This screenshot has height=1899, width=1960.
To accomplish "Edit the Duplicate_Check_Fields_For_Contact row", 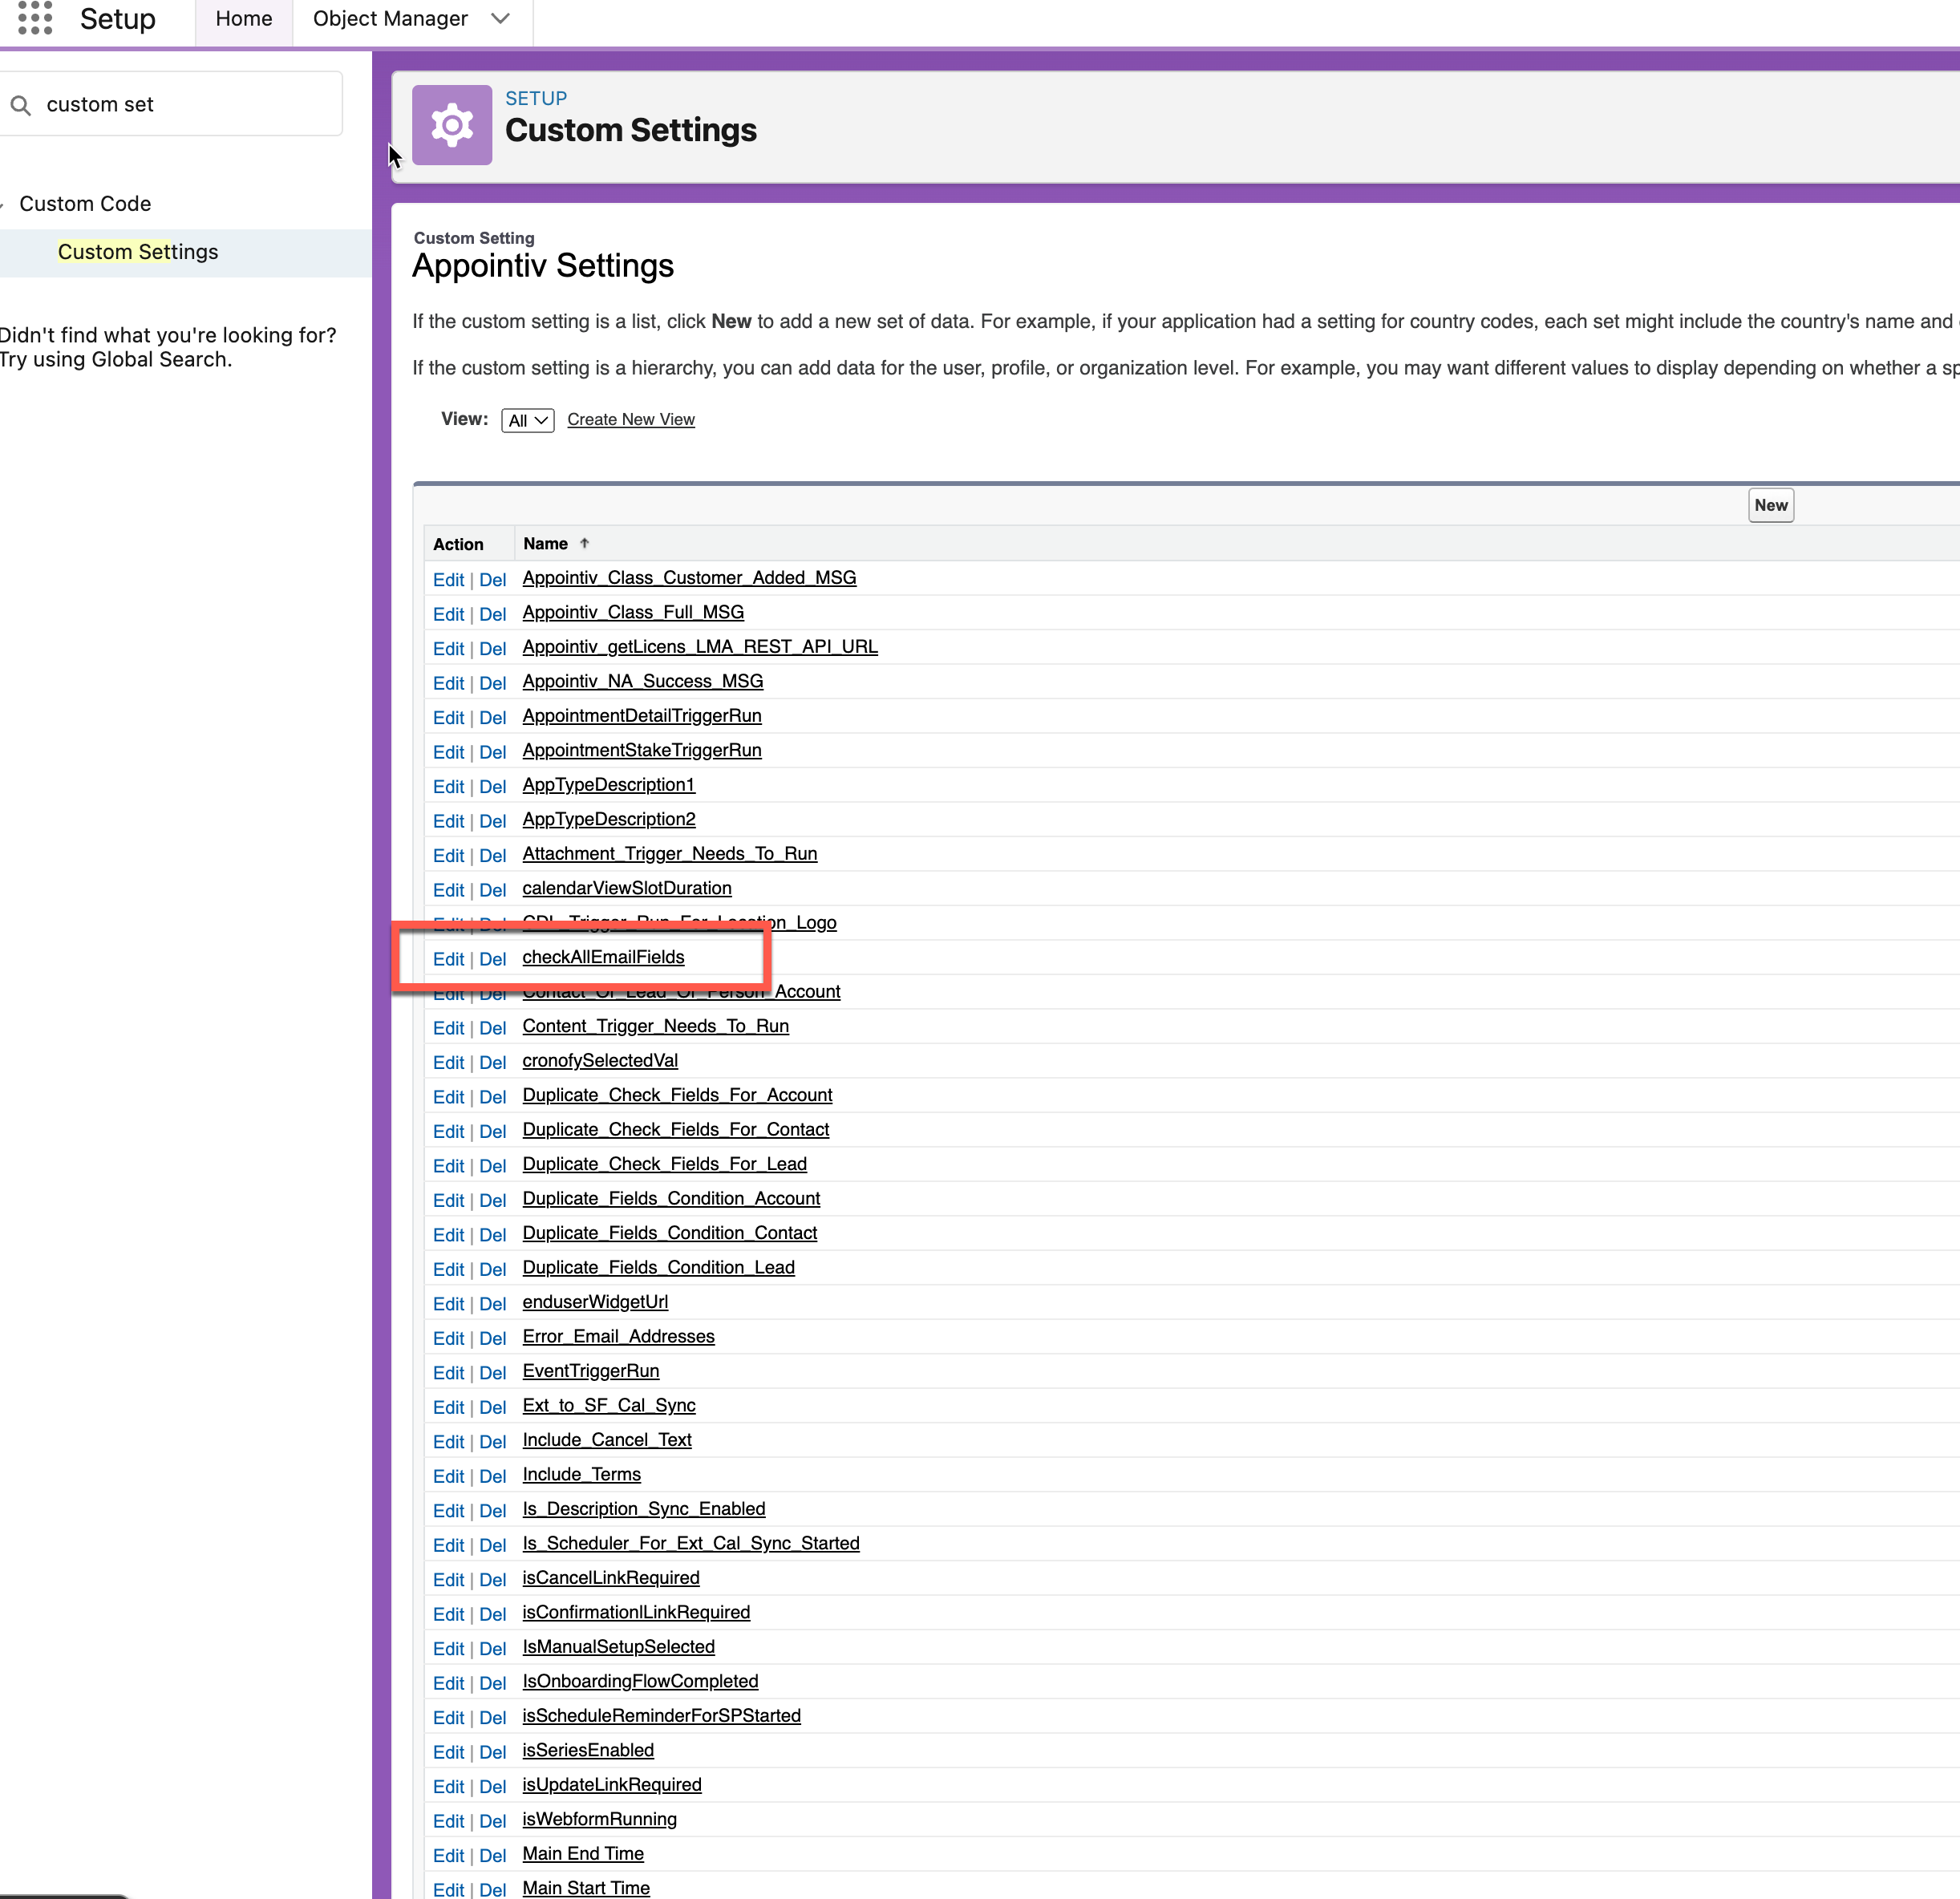I will point(448,1131).
